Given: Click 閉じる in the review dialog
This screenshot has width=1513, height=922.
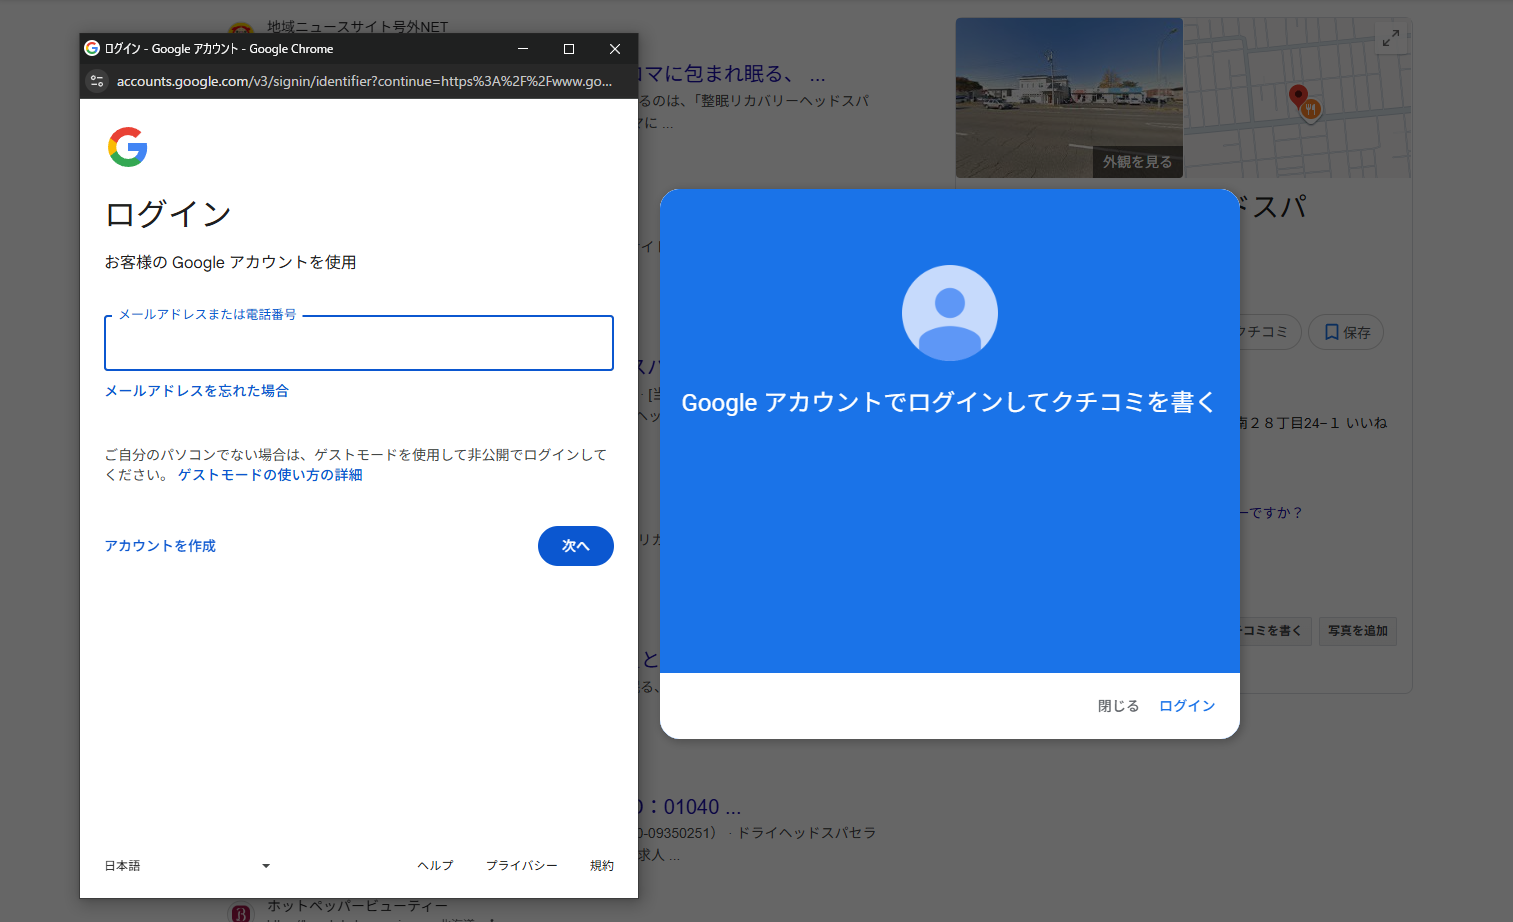Looking at the screenshot, I should click(1119, 706).
